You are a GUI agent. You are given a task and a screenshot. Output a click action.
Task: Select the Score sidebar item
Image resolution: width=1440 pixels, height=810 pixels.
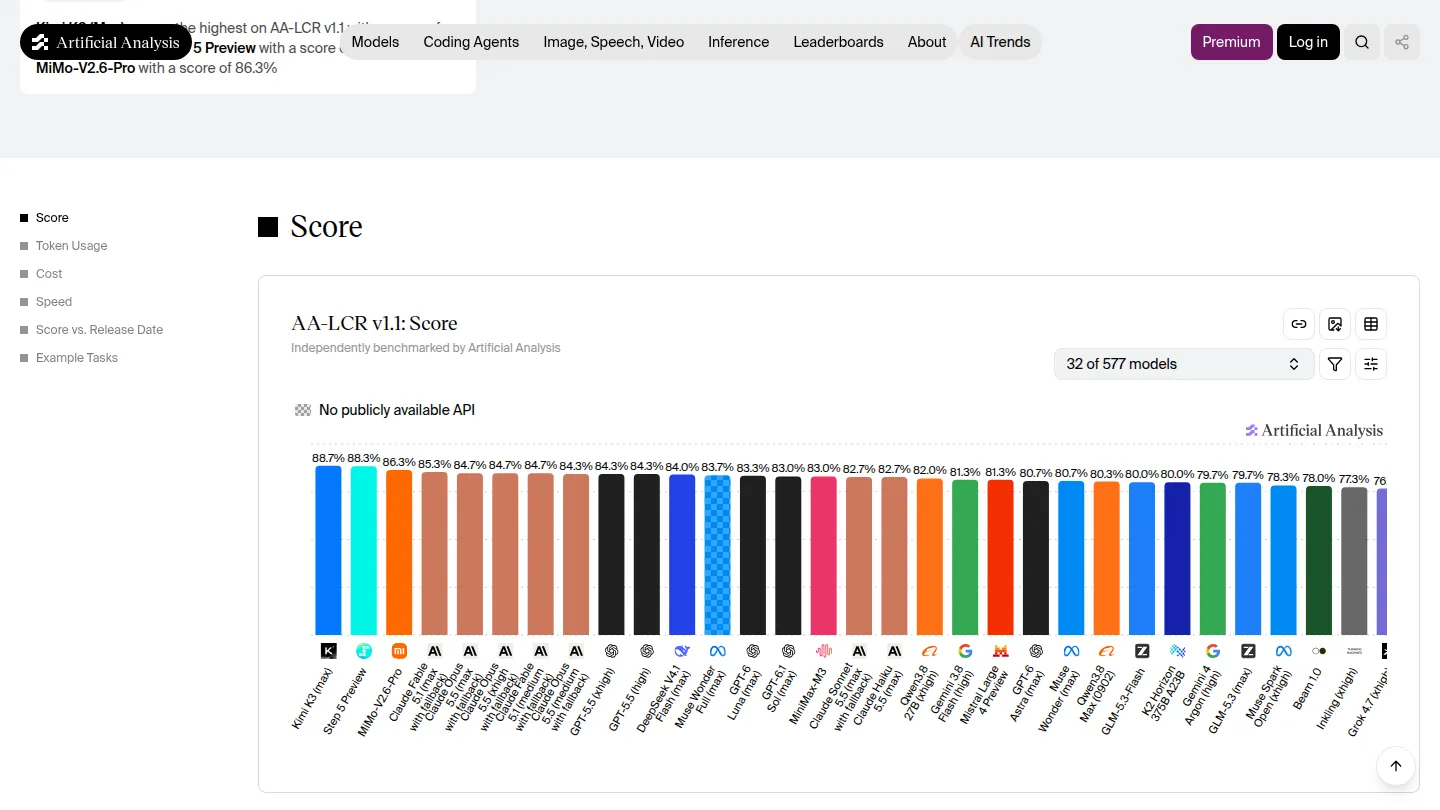[x=52, y=218]
